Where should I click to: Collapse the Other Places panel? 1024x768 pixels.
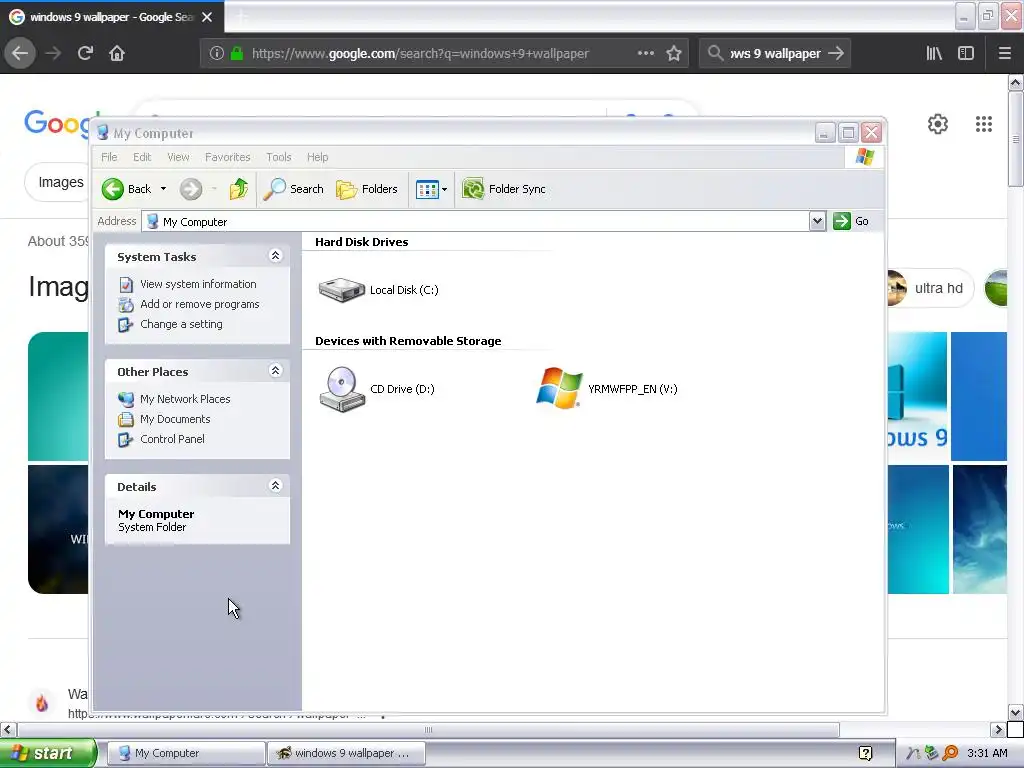click(x=276, y=371)
